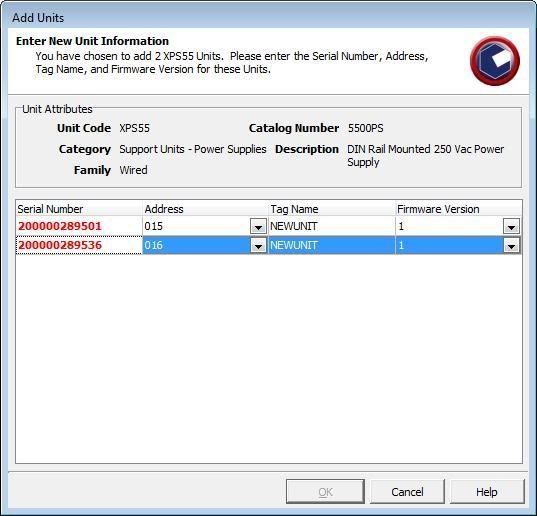Open Address dropdown for address 015

258,227
